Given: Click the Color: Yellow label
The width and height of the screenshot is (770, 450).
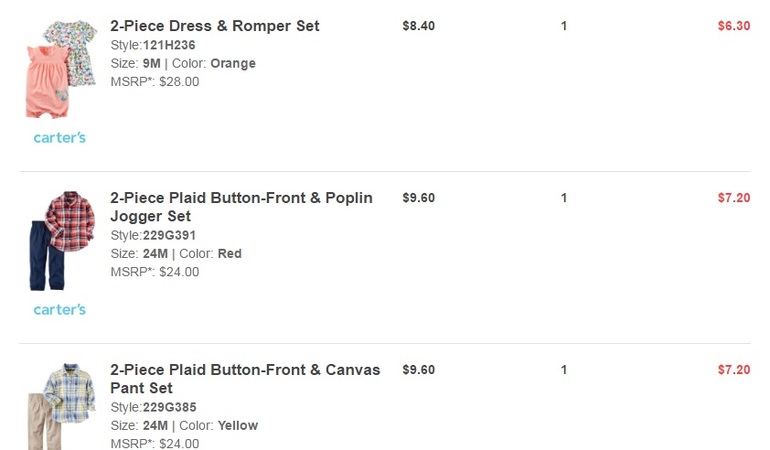Looking at the screenshot, I should pyautogui.click(x=218, y=426).
